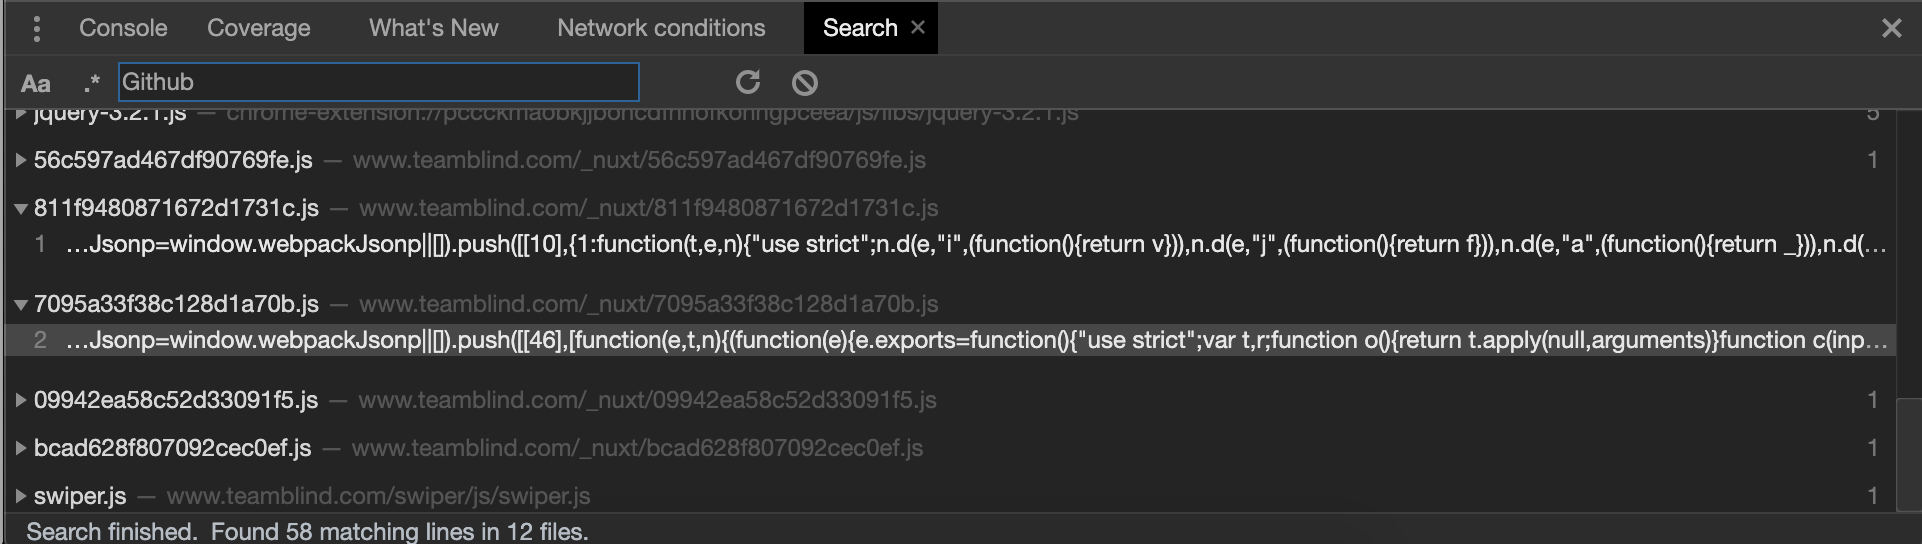Image resolution: width=1922 pixels, height=544 pixels.
Task: Switch to the What's New tab
Action: pyautogui.click(x=433, y=28)
